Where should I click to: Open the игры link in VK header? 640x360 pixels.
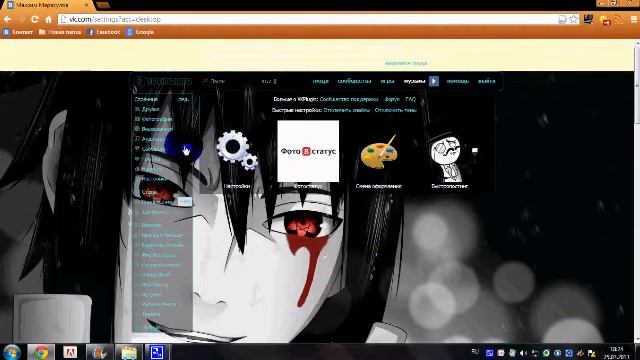387,81
